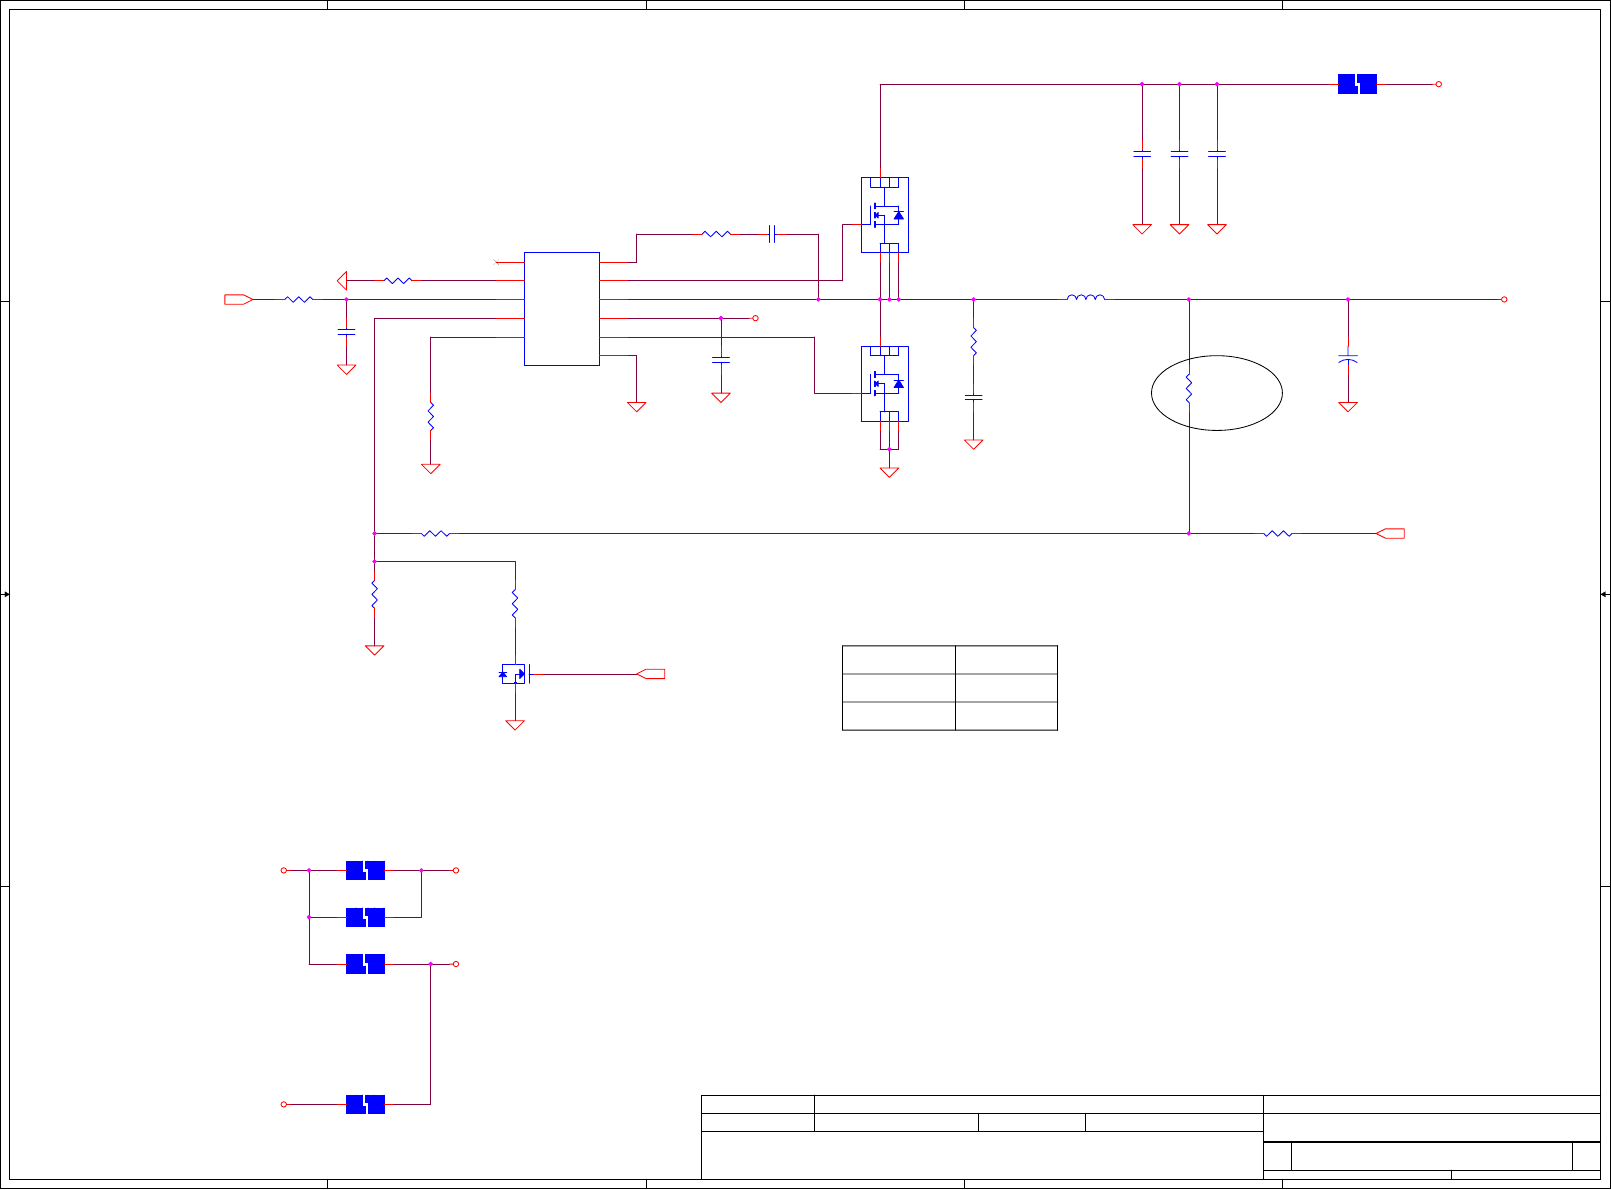Click ground symbol beneath the lower MOSFET
Image resolution: width=1611 pixels, height=1190 pixels.
[x=889, y=472]
